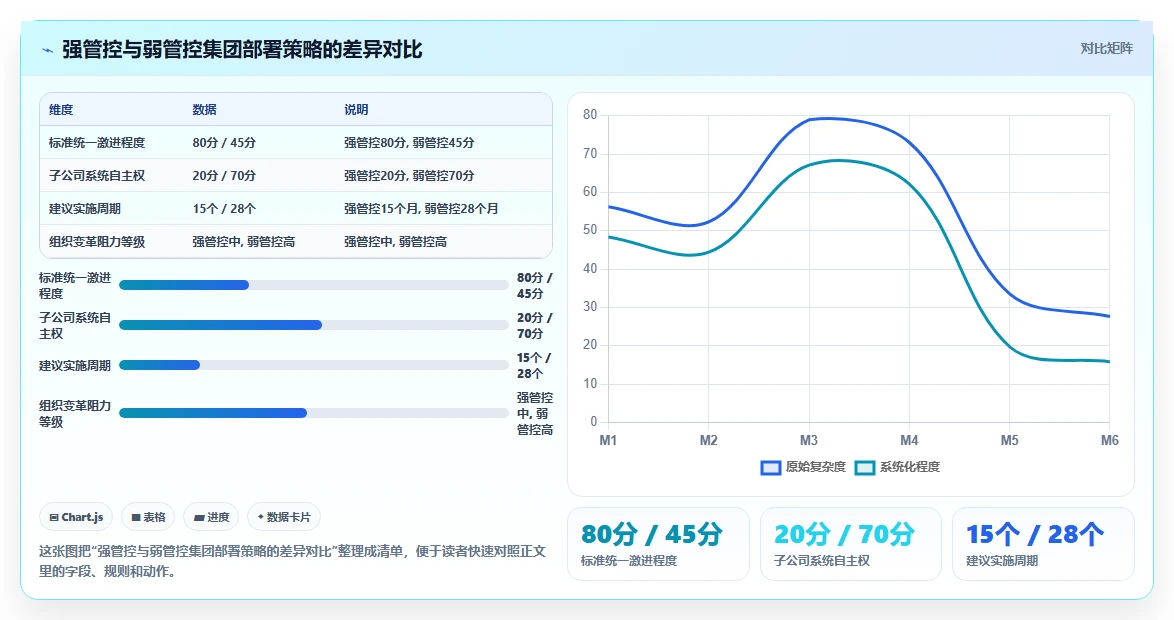The image size is (1174, 620).
Task: Click the 建议实施周期 progress bar
Action: click(x=314, y=365)
